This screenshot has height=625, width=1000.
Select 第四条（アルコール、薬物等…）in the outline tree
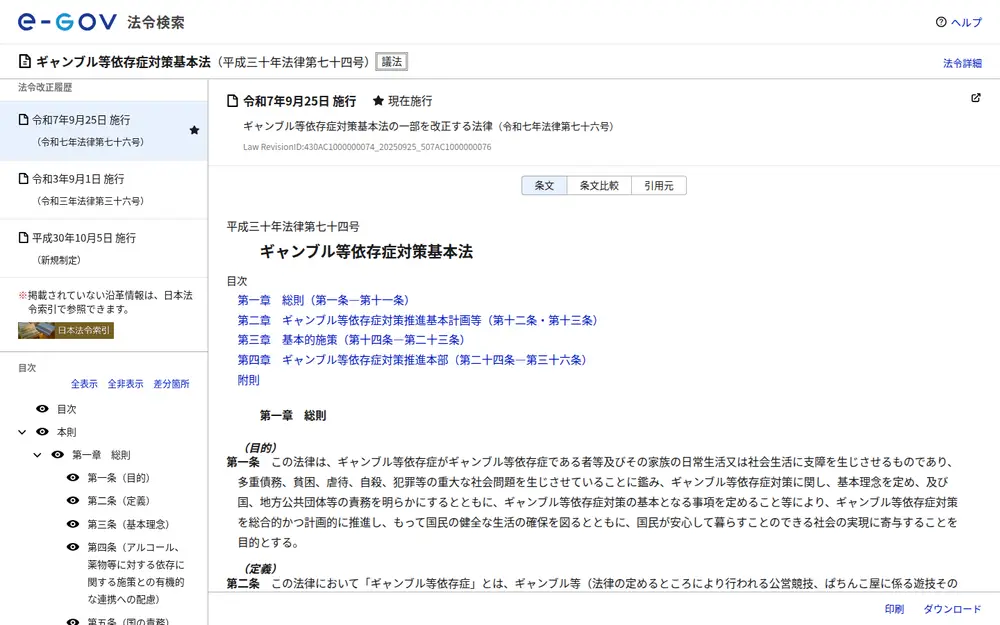click(x=136, y=573)
